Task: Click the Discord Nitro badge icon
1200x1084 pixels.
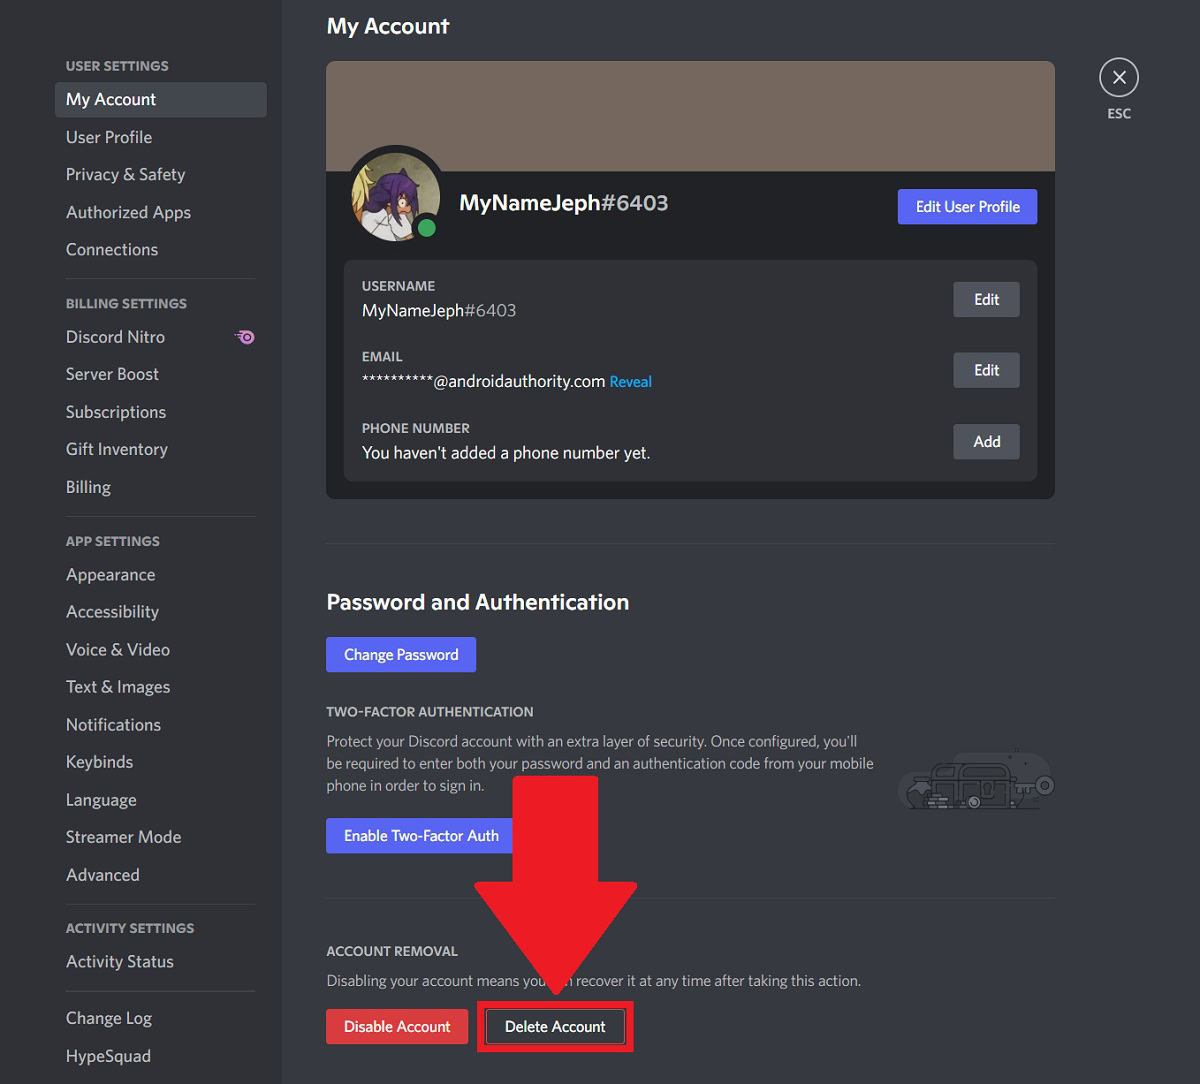Action: (245, 337)
